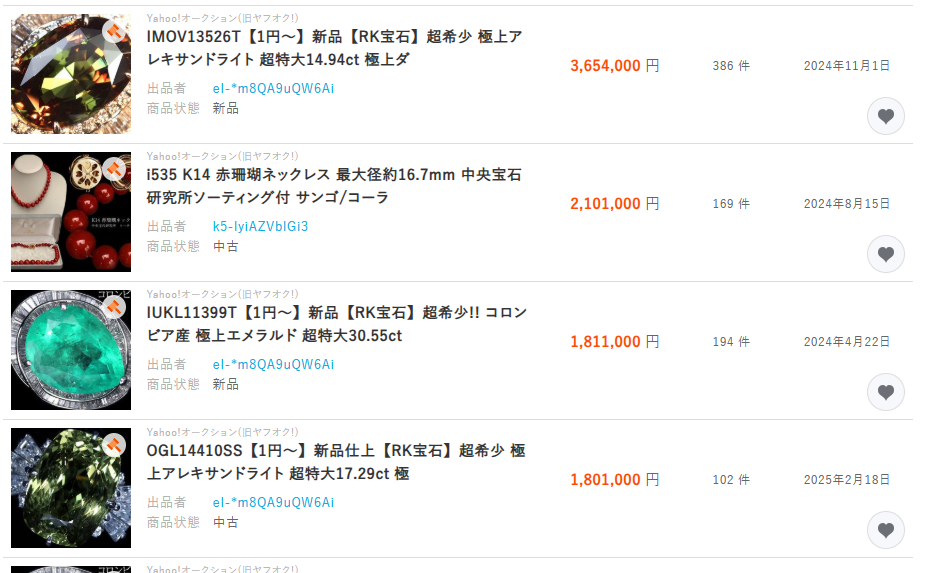Click auction hammer badge on coral necklace thumbnail
The image size is (942, 573).
pos(114,169)
